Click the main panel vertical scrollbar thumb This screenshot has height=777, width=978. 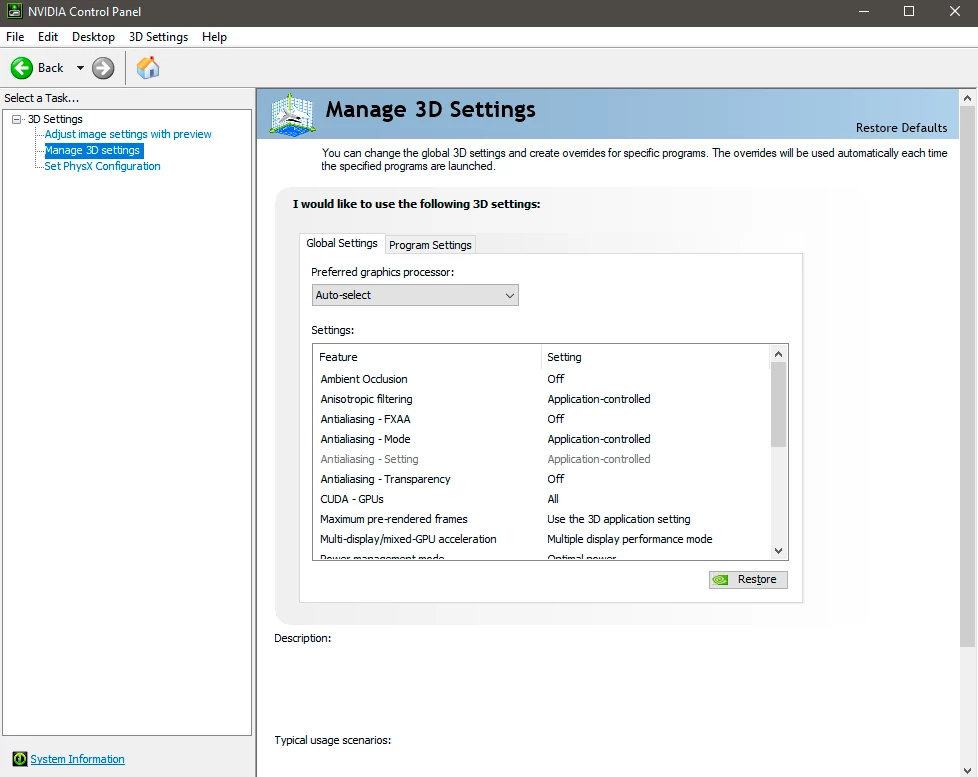[967, 377]
